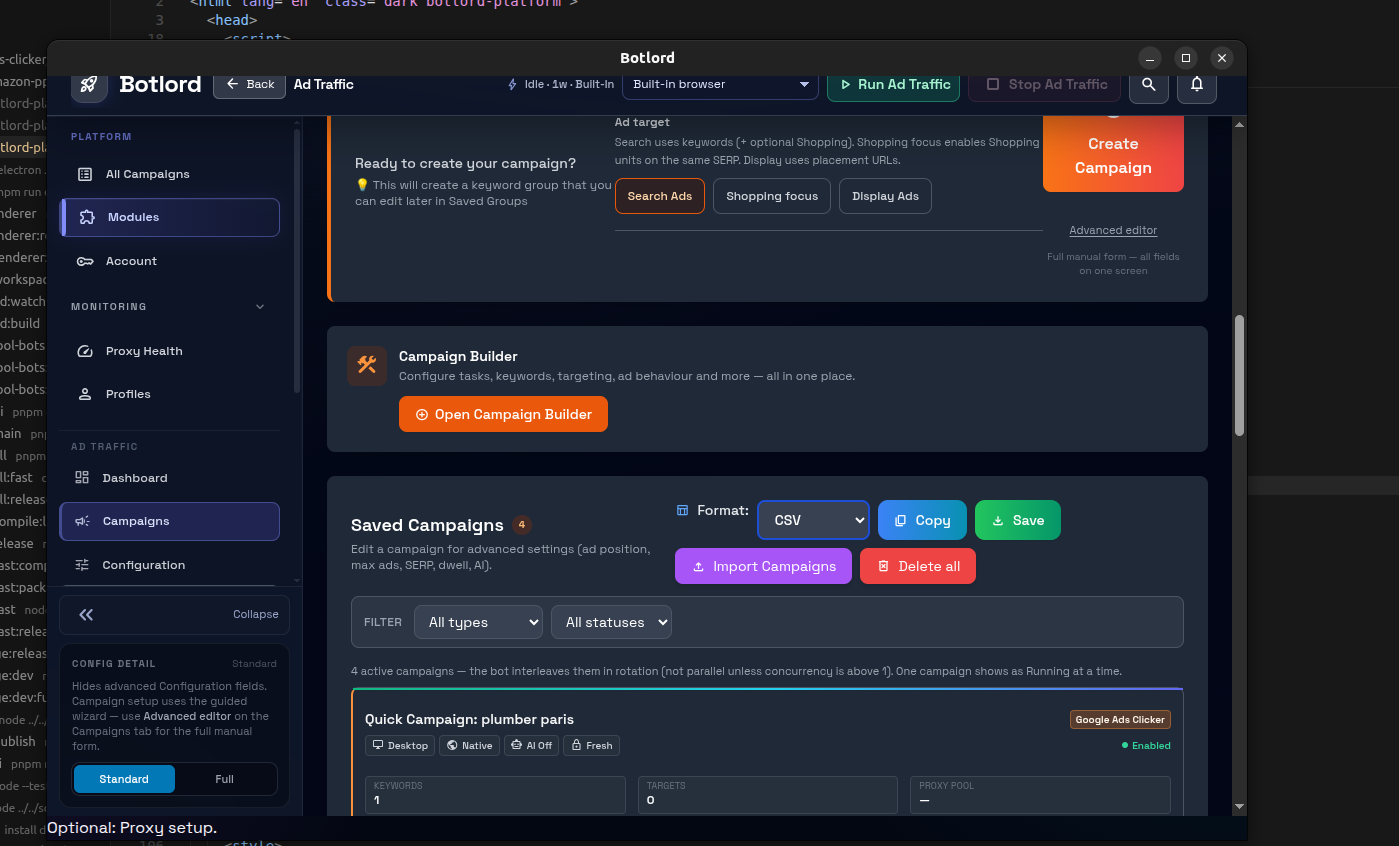Click the Fresh lock icon tag
The width and height of the screenshot is (1399, 846).
coord(591,745)
